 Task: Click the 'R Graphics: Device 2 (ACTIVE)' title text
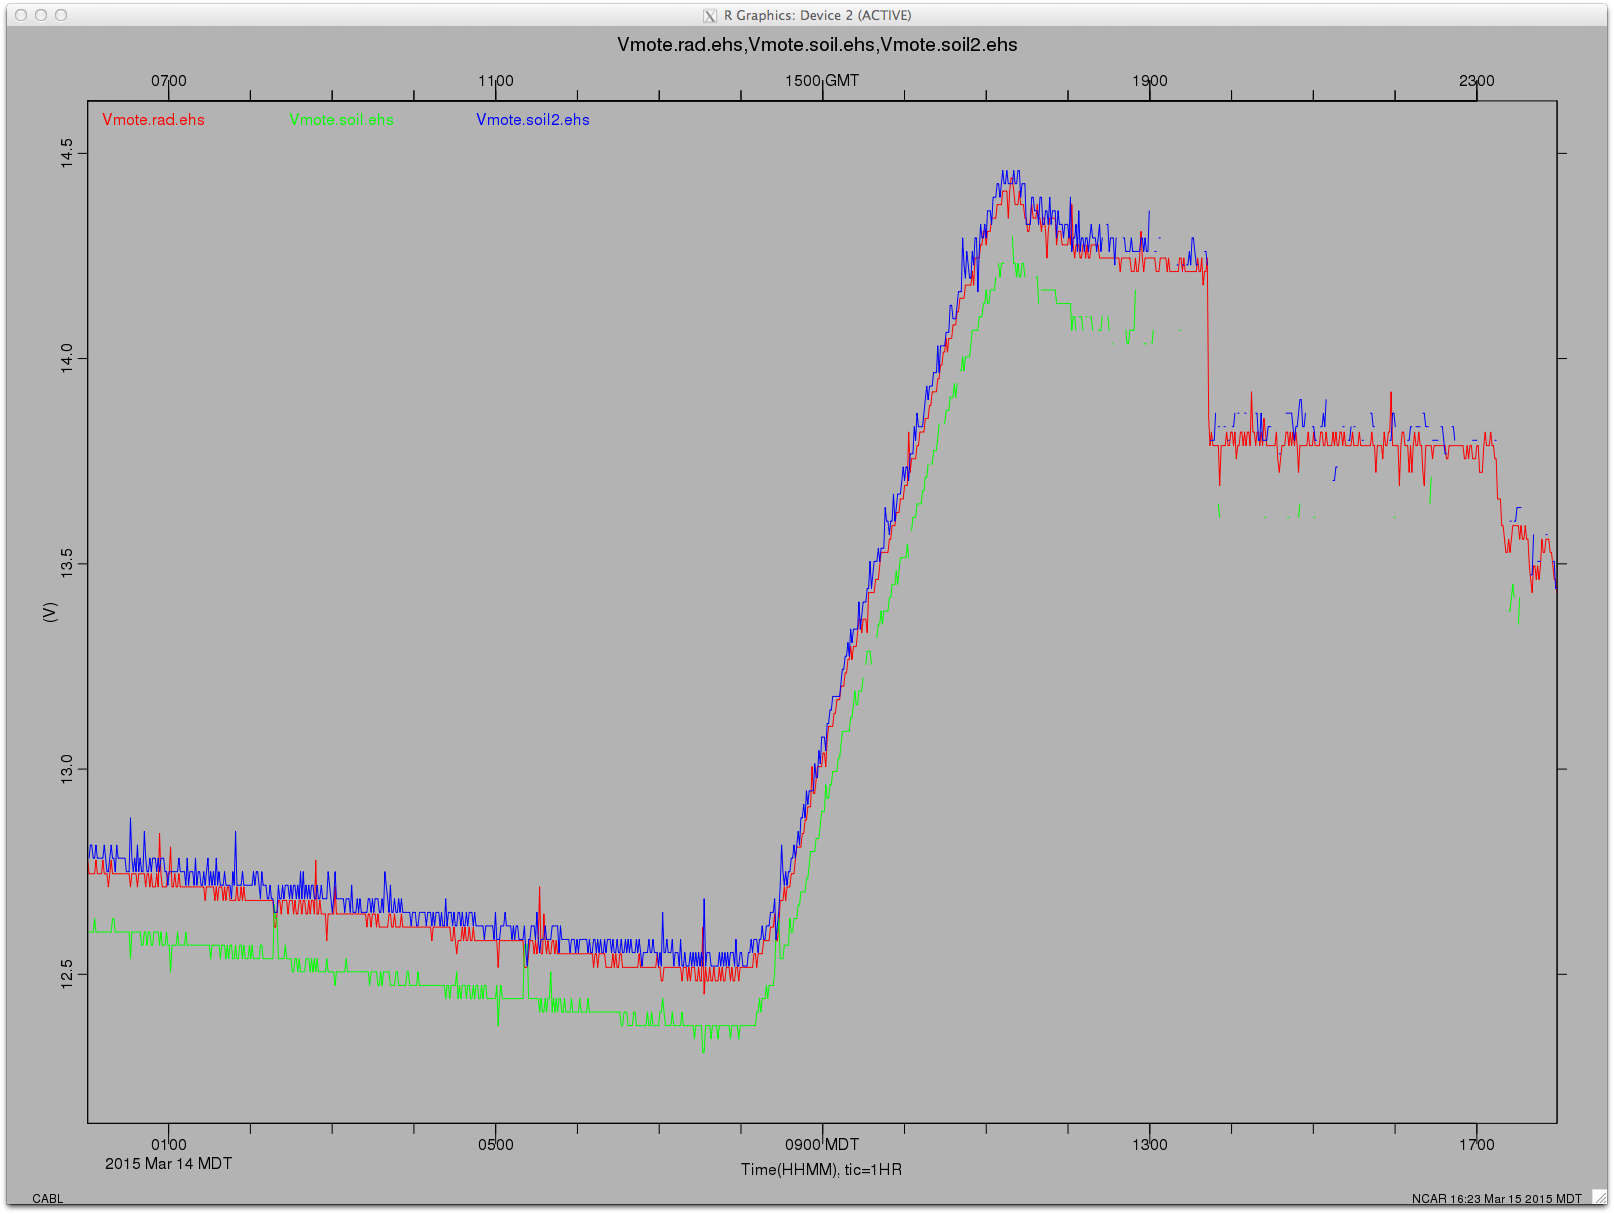pyautogui.click(x=817, y=15)
